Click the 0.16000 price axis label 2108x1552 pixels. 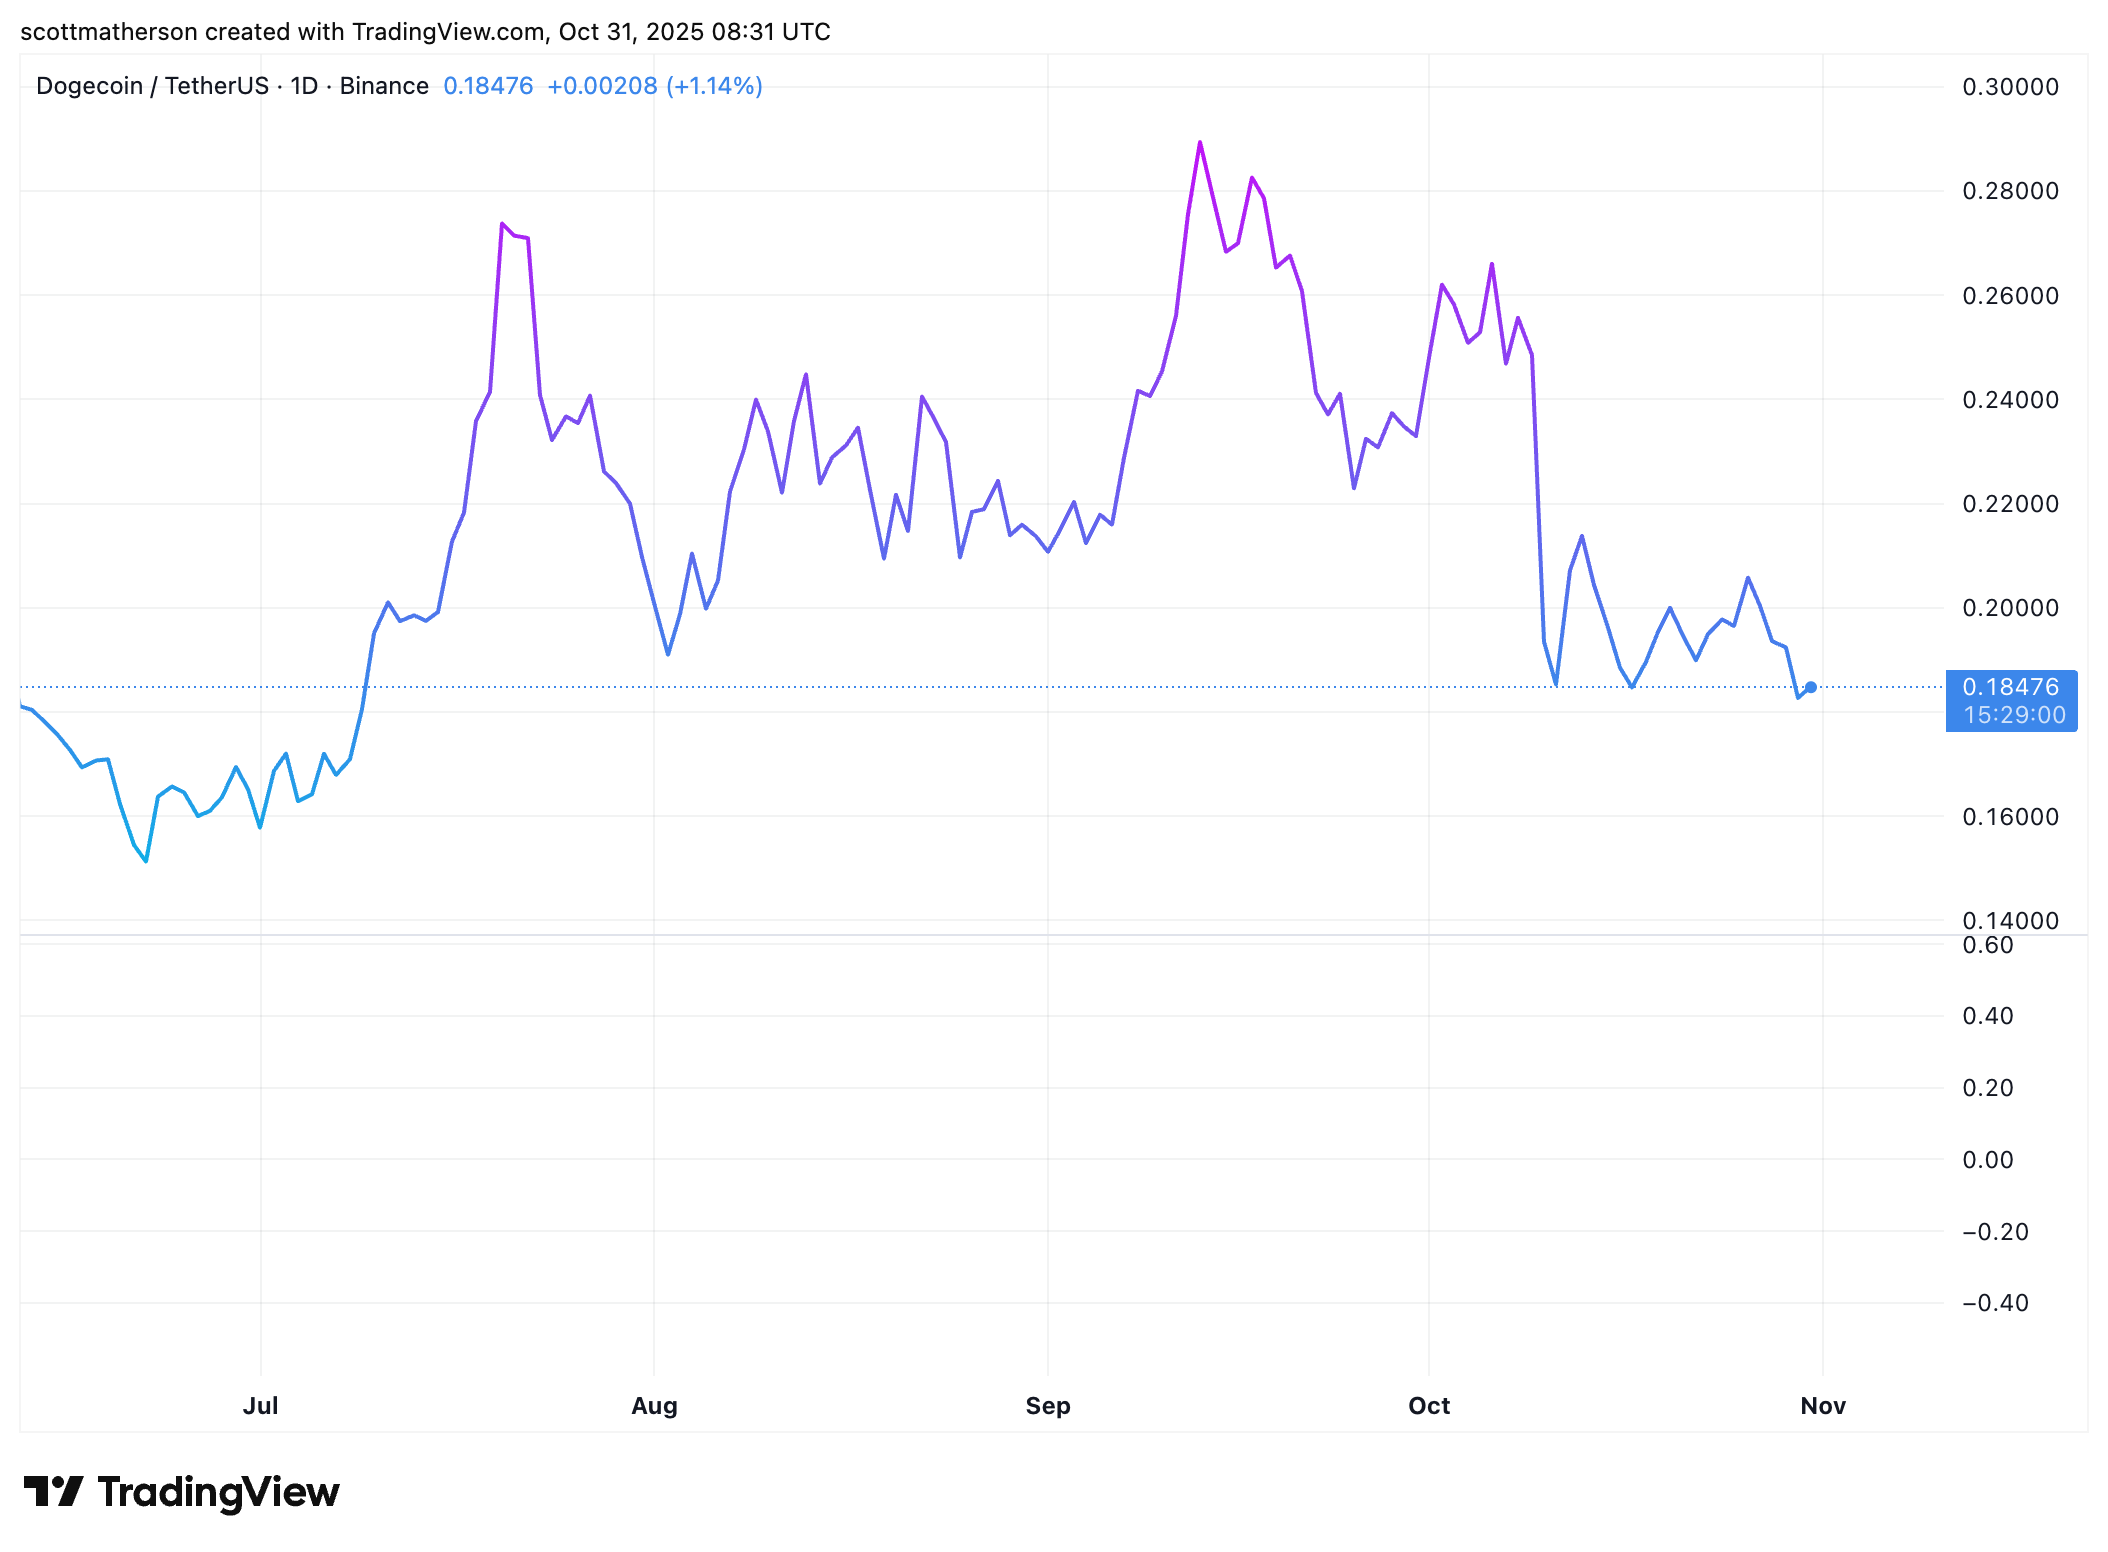pyautogui.click(x=2010, y=817)
